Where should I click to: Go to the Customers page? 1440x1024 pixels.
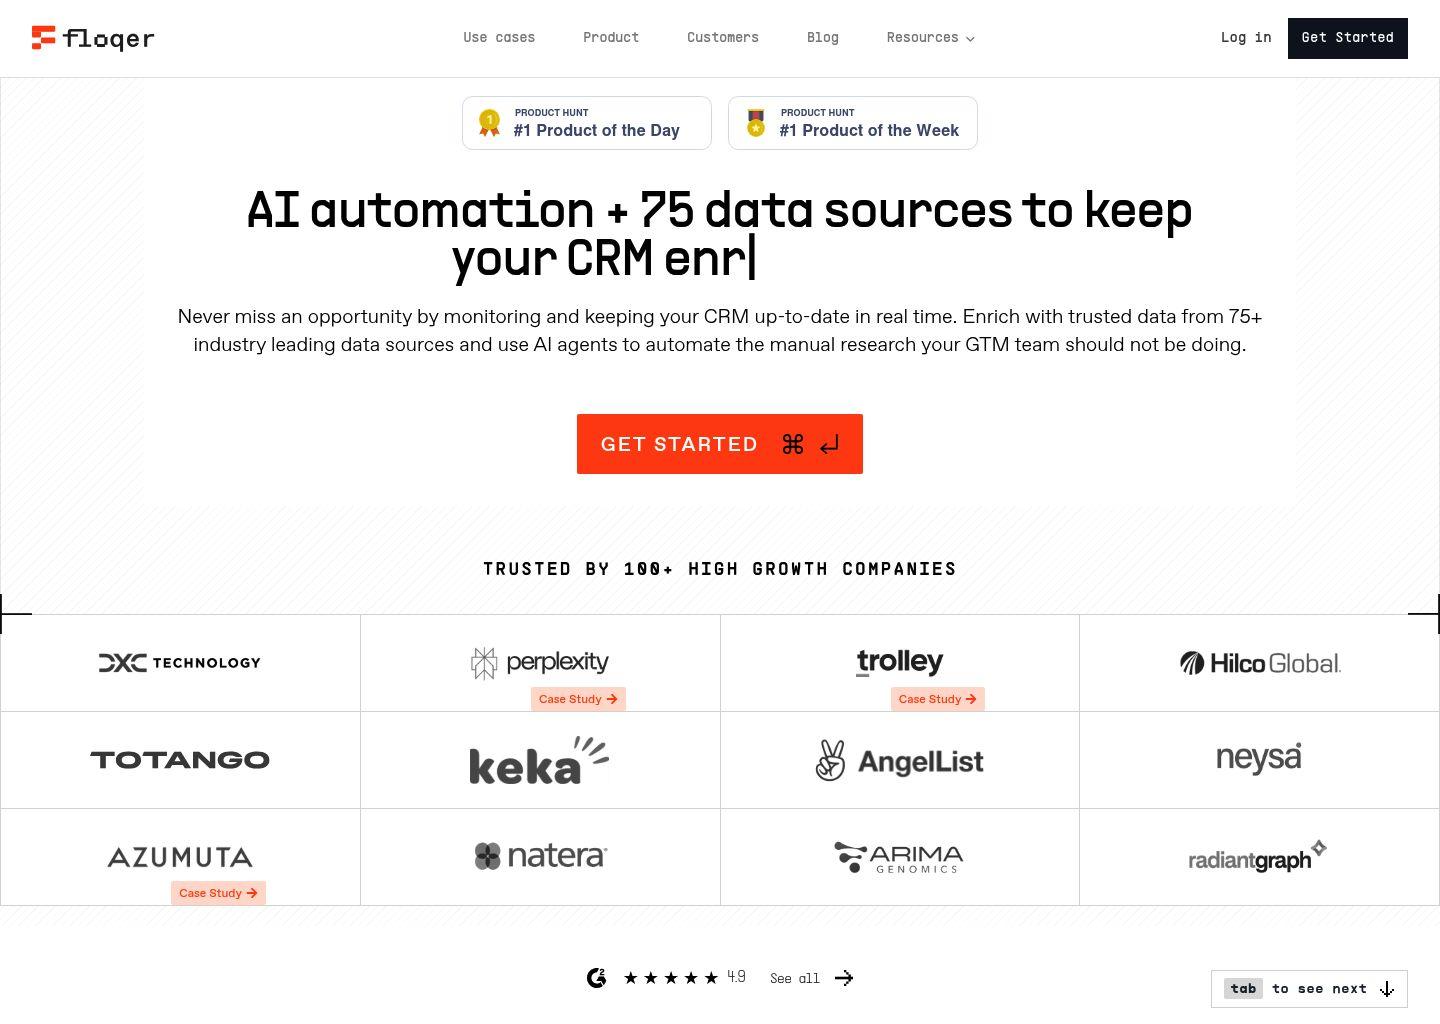[x=722, y=38]
